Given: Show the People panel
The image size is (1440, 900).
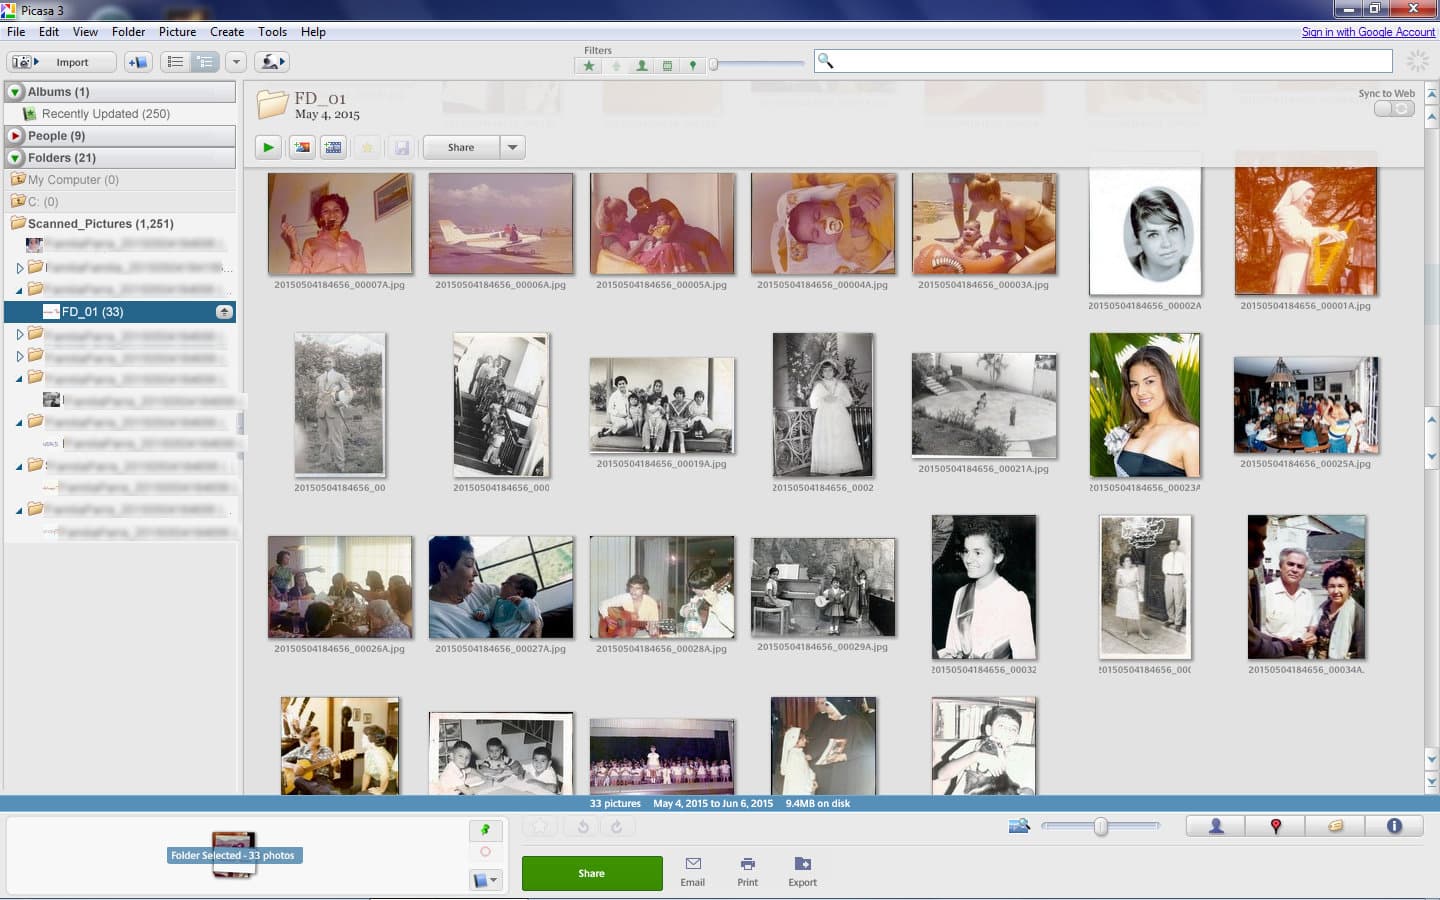Looking at the screenshot, I should pyautogui.click(x=1214, y=825).
